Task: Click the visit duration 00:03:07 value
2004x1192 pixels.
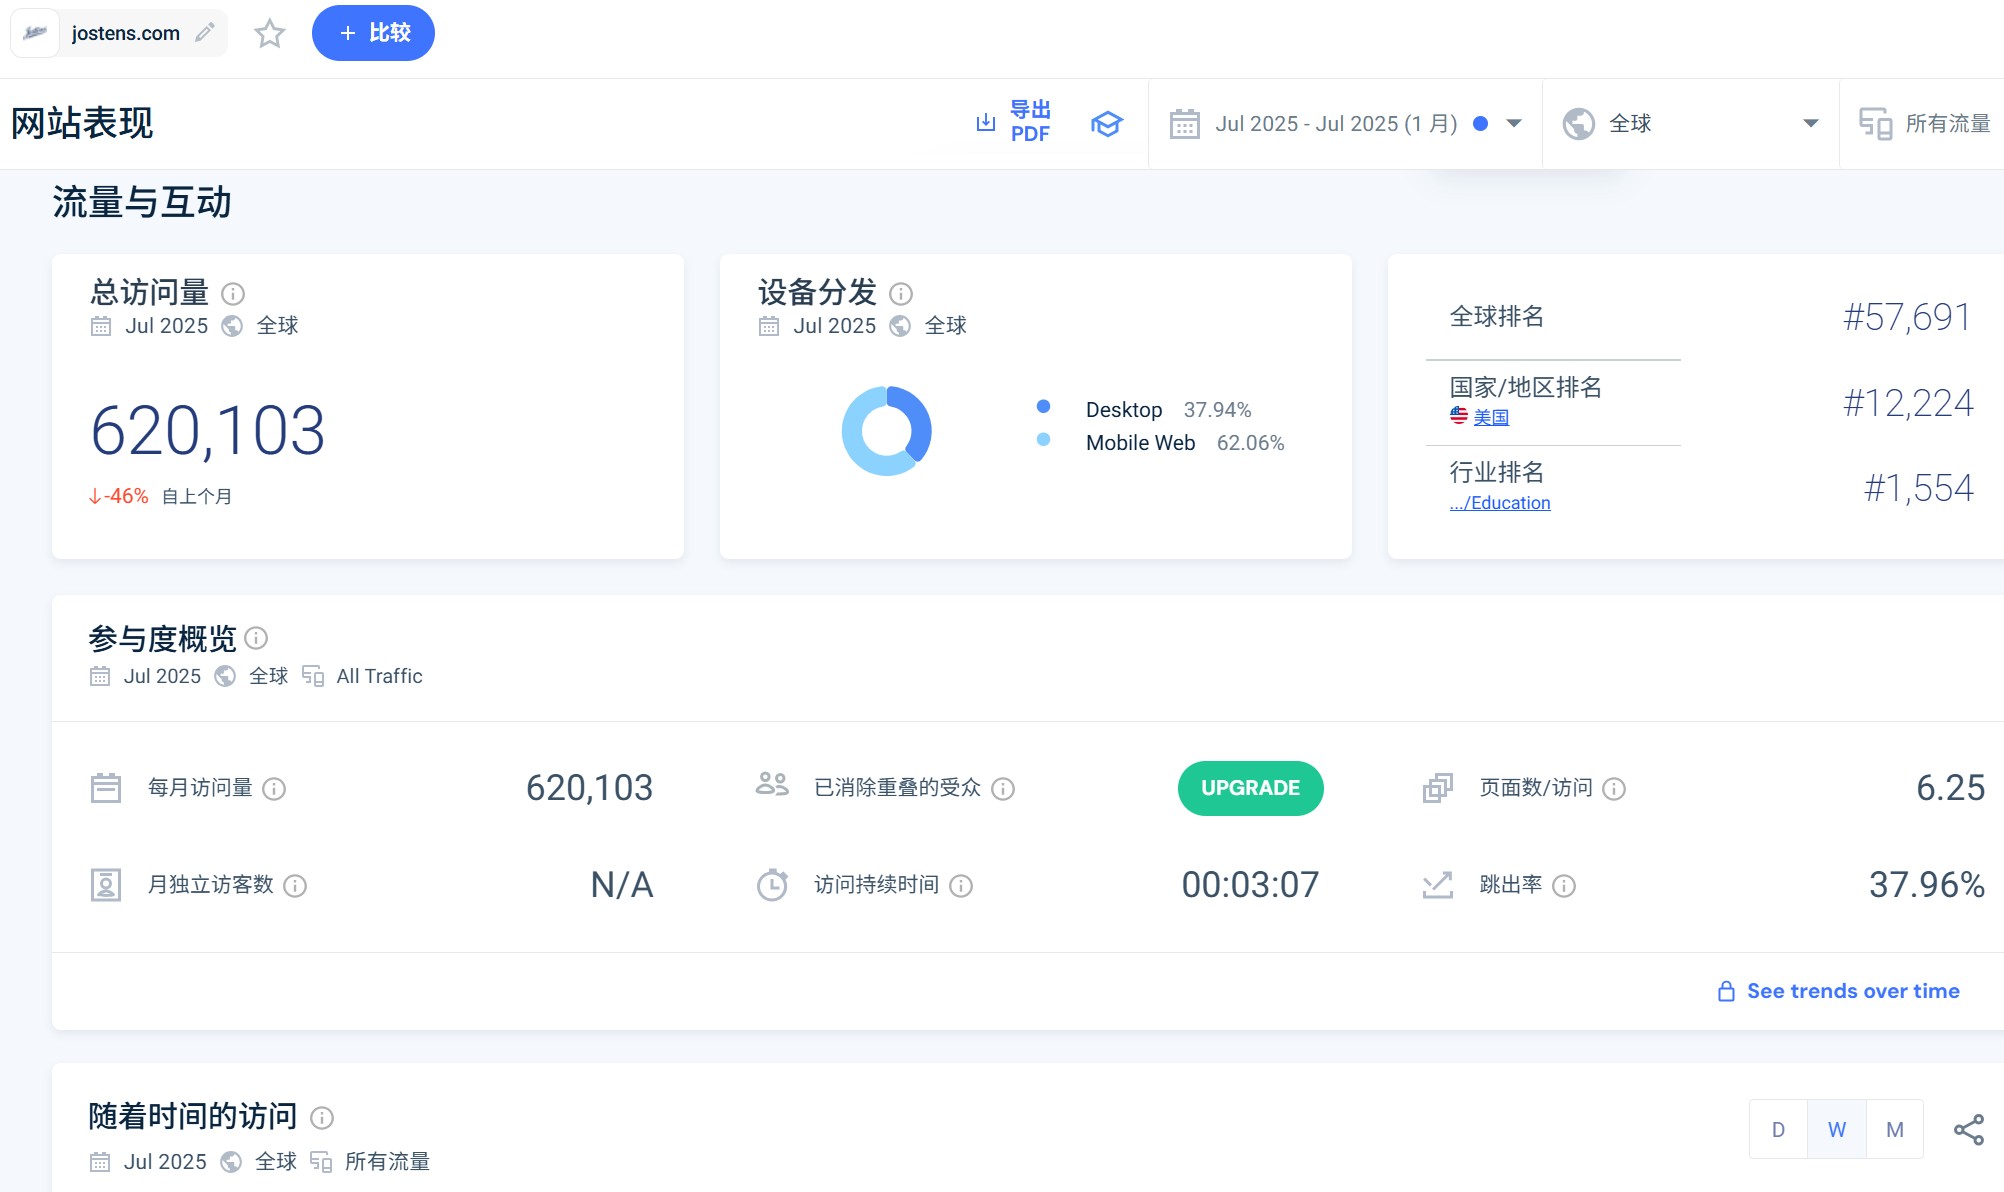Action: point(1250,885)
